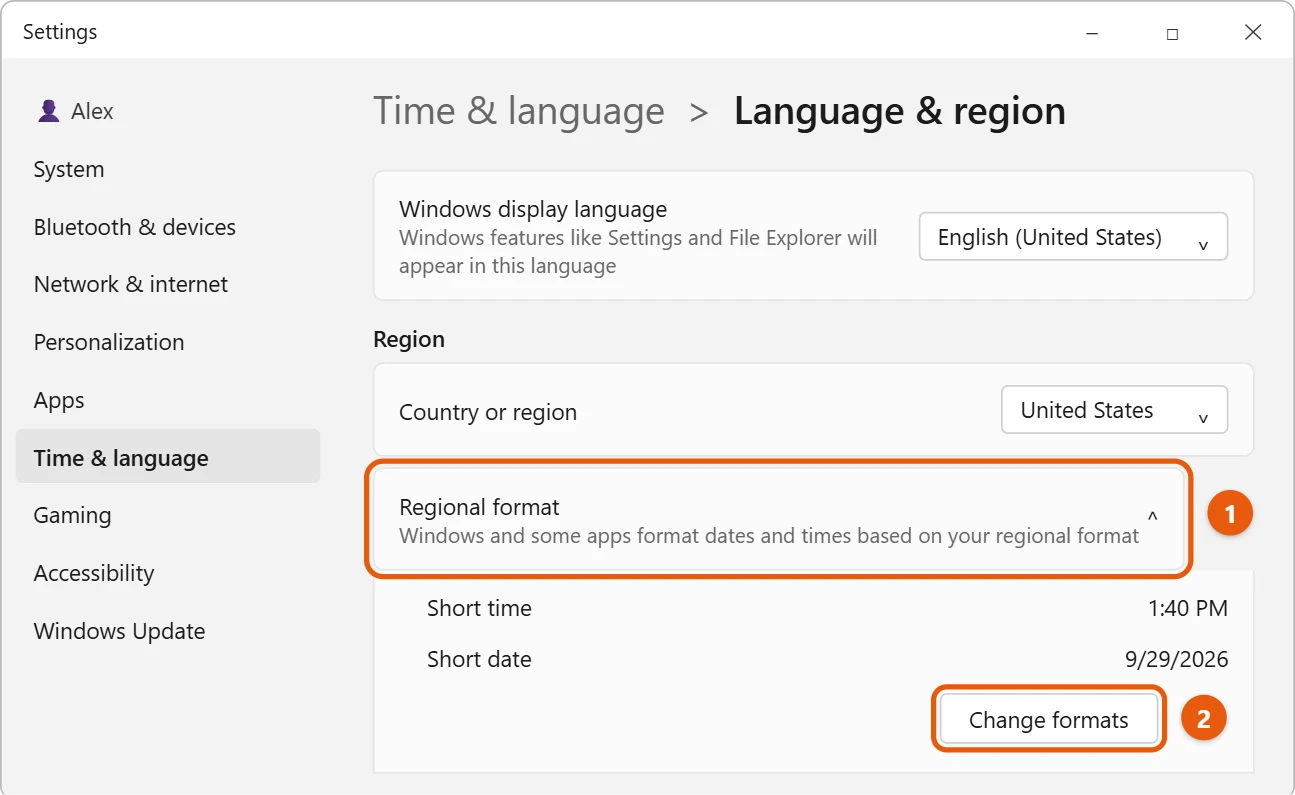Click the Short date value 9/29/2026

(1177, 659)
